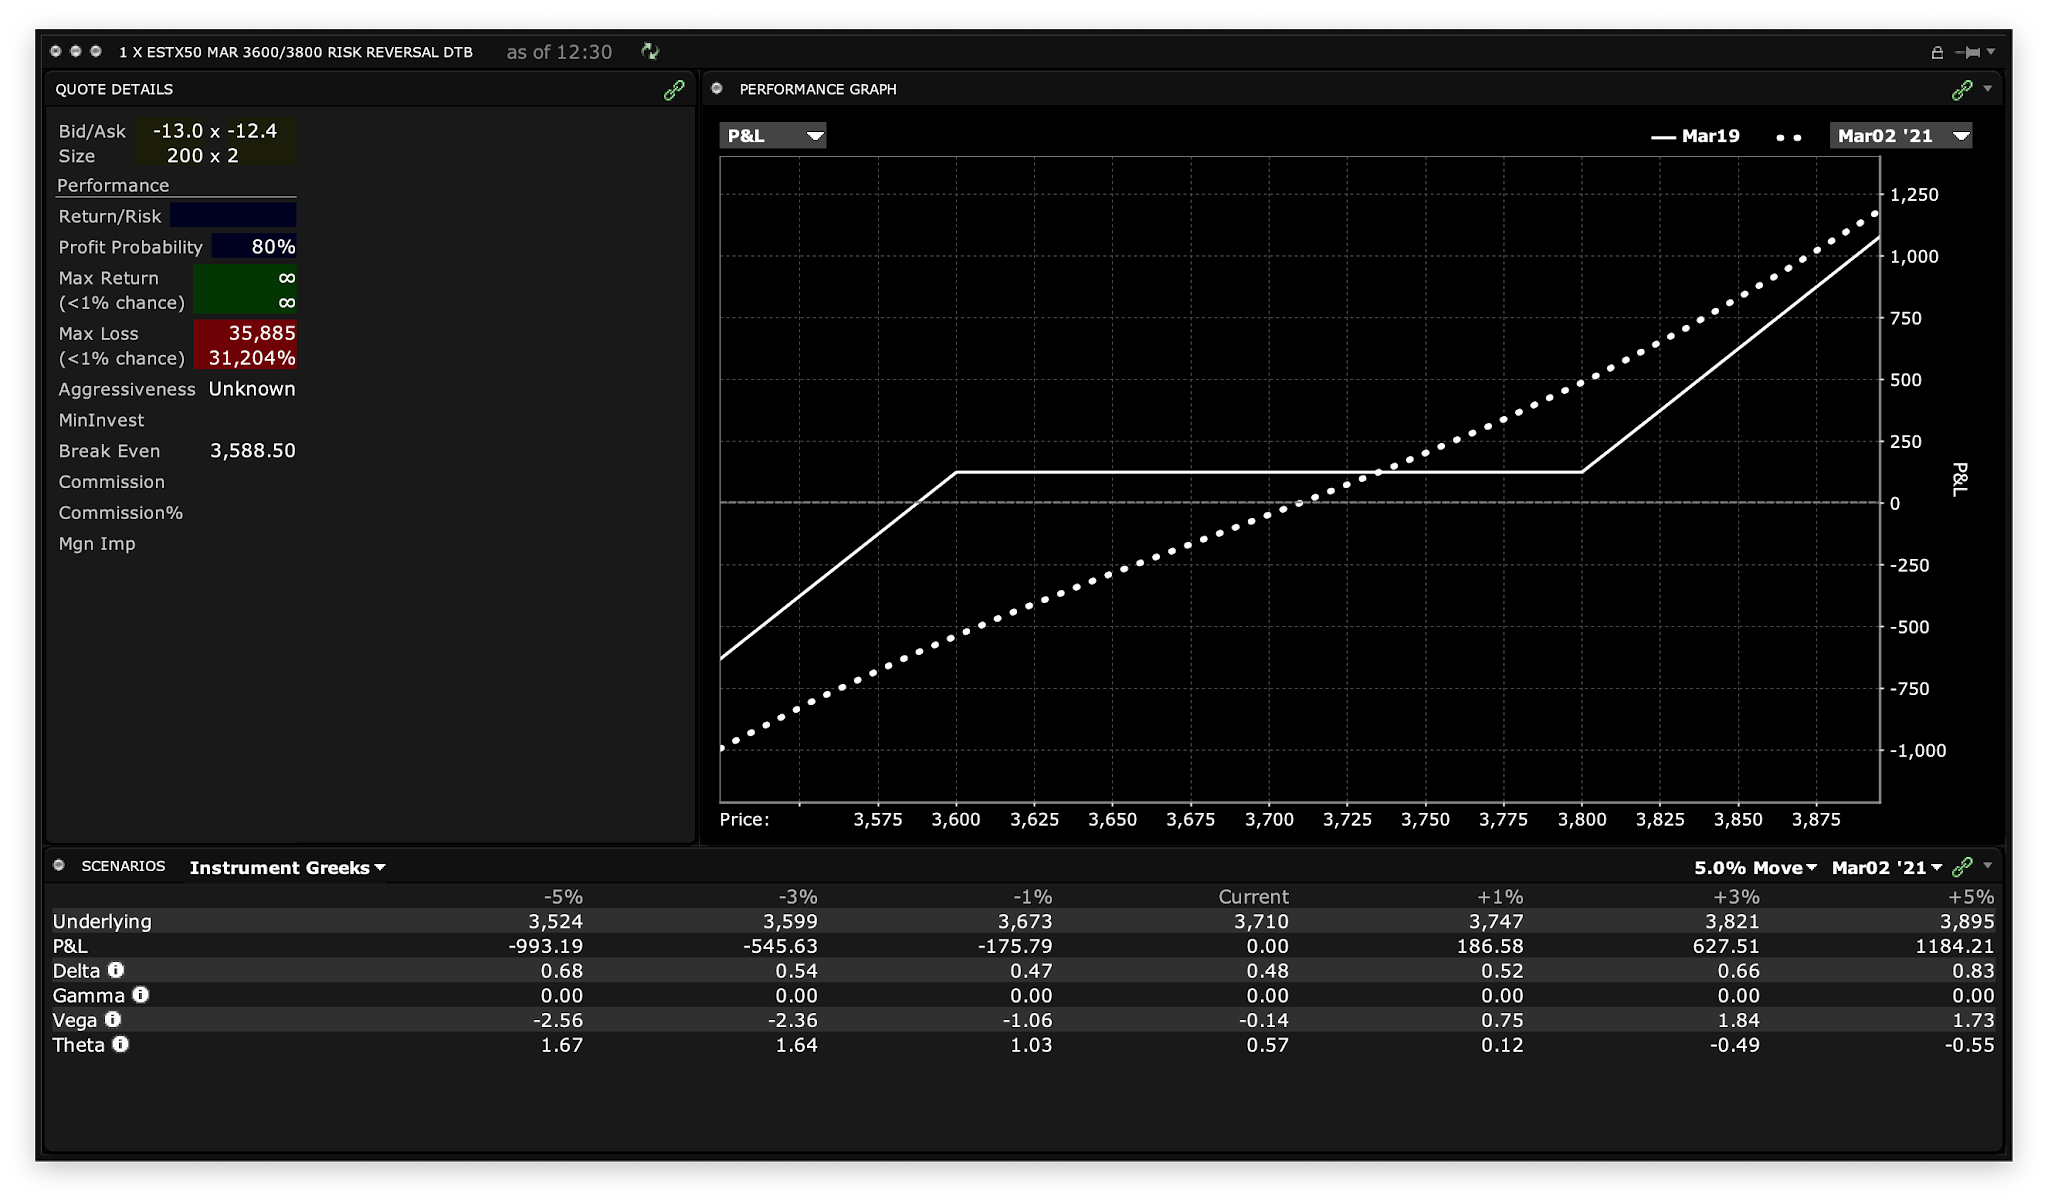
Task: Click the first window control dot in the title bar
Action: click(56, 51)
